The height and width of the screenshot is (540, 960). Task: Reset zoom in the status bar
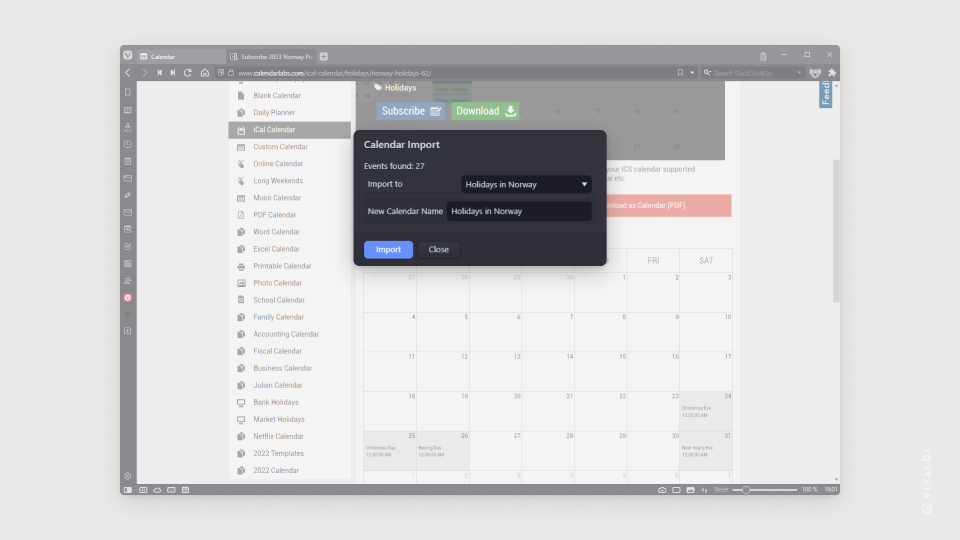721,490
